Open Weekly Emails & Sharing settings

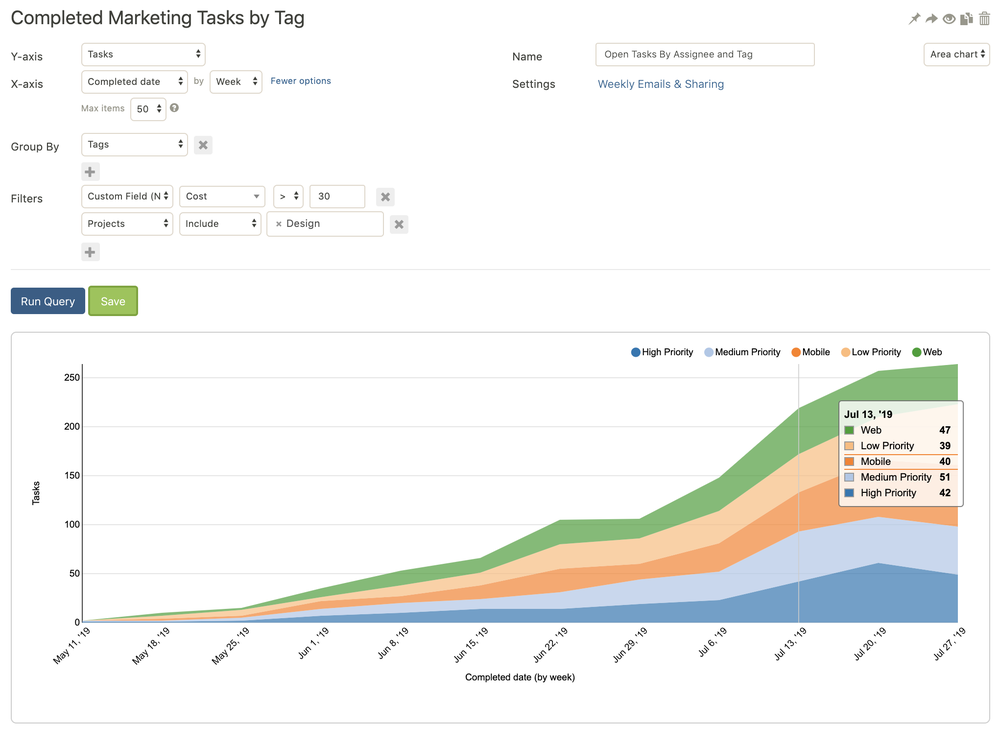(x=660, y=84)
